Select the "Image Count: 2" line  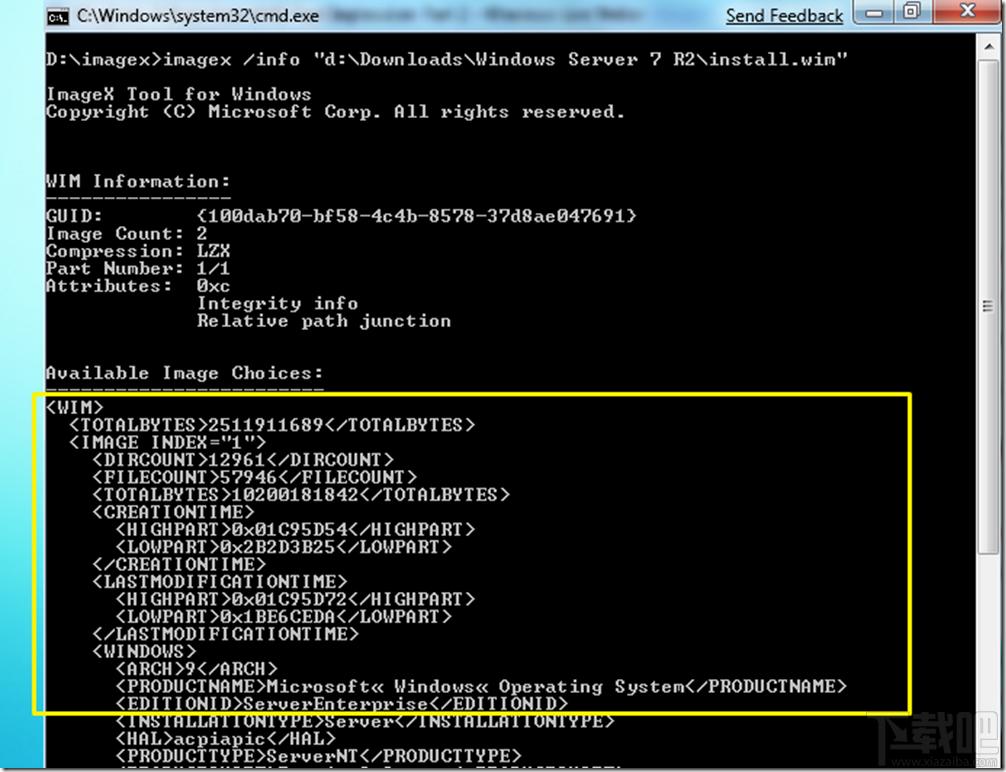126,234
